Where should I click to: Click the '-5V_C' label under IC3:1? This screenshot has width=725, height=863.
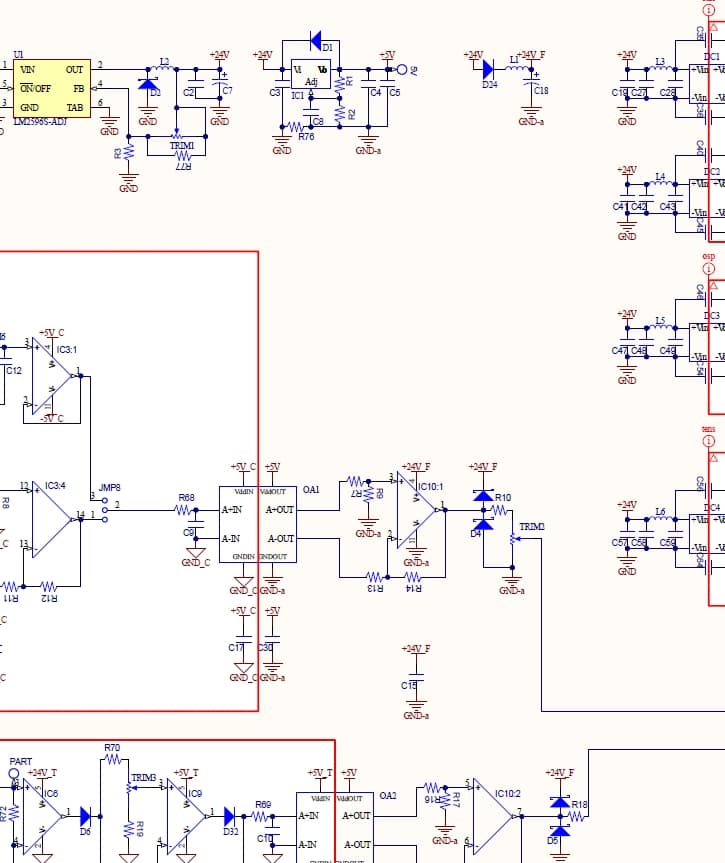52,418
